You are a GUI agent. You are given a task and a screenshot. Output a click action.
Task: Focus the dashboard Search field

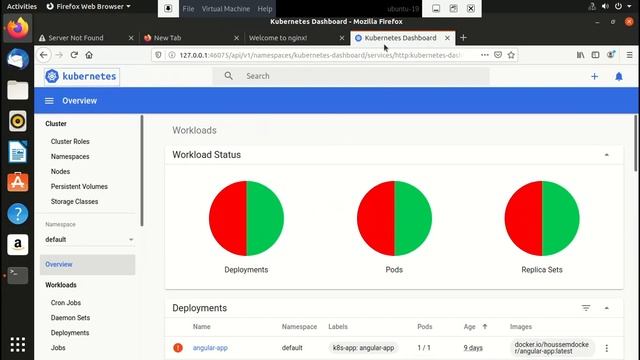pos(351,76)
